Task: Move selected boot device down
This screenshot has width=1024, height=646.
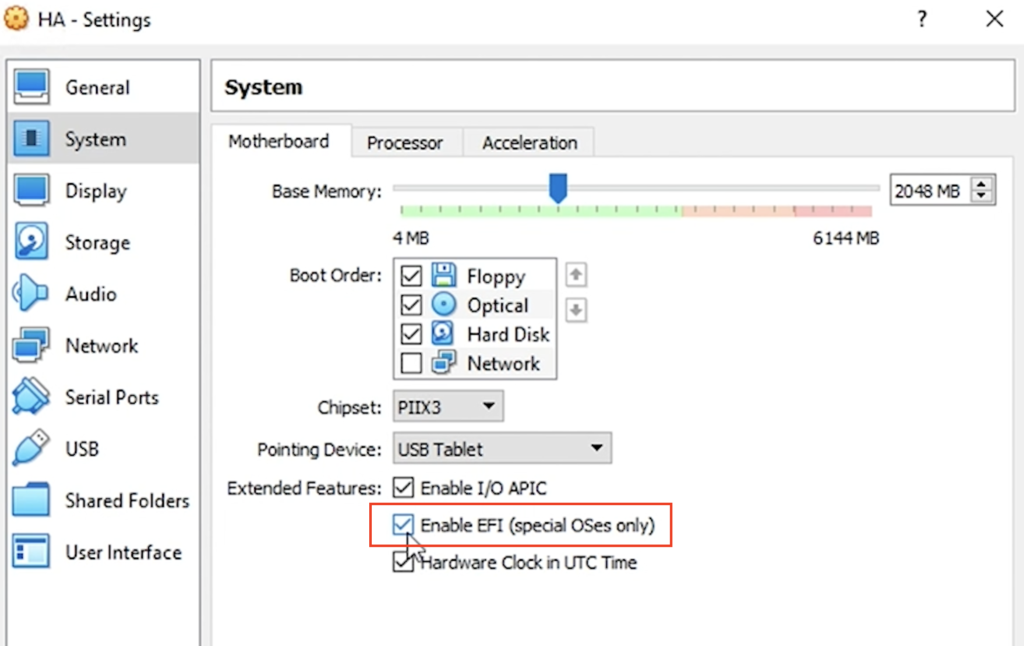Action: click(575, 310)
